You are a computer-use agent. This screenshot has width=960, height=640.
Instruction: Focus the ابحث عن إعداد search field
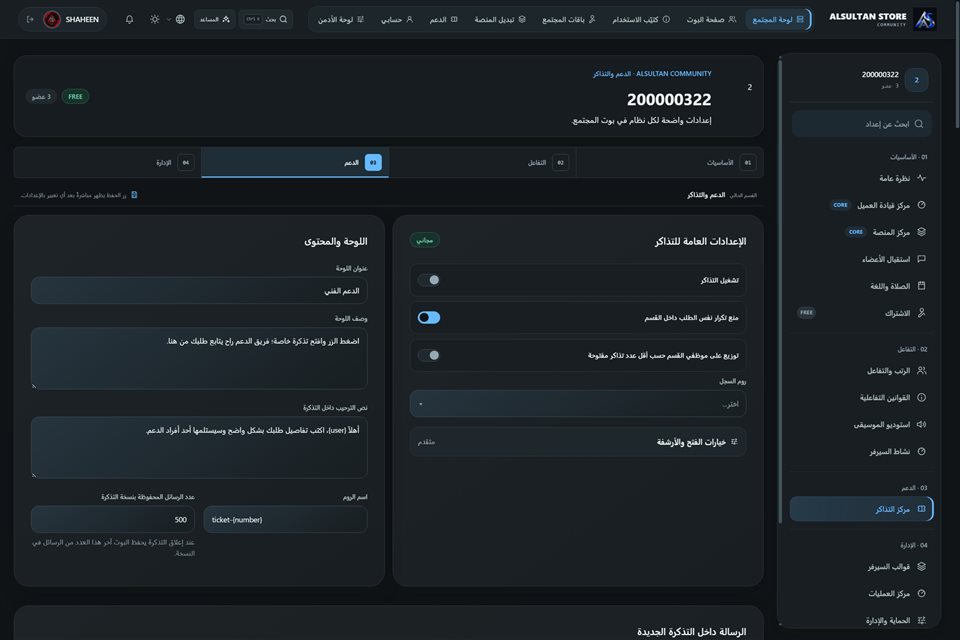861,124
